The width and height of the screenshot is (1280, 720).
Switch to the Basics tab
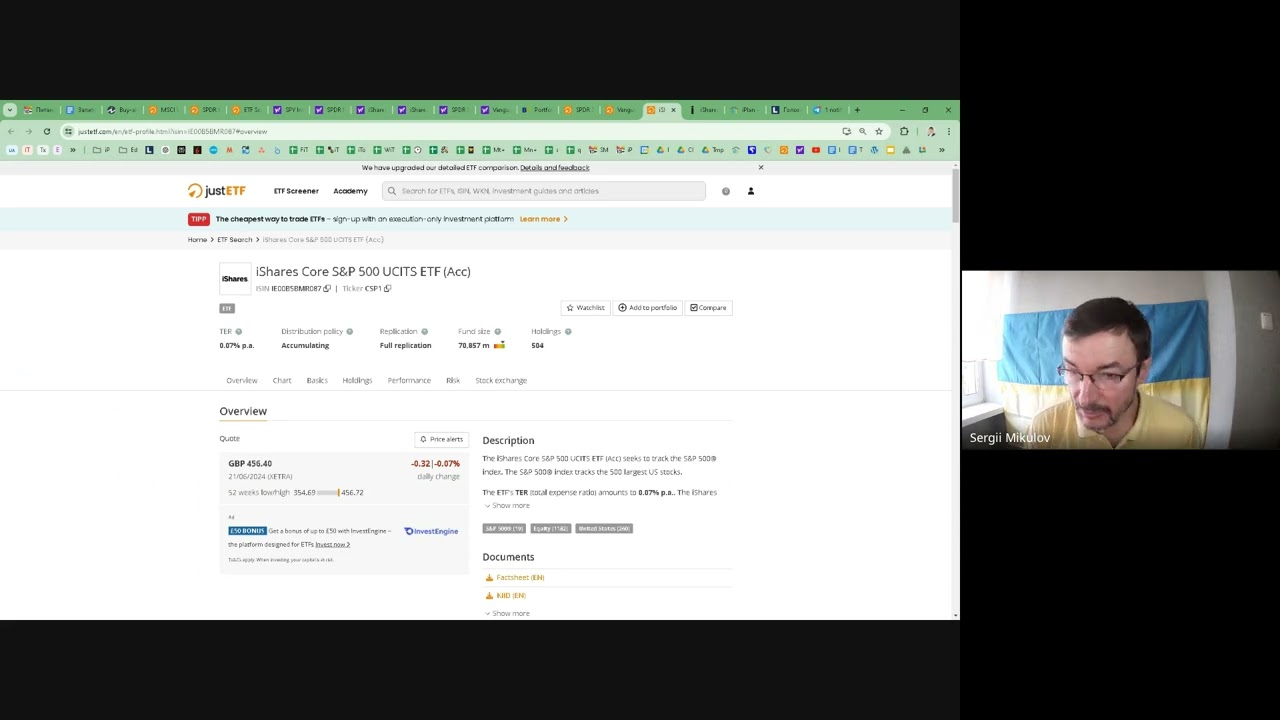click(317, 381)
